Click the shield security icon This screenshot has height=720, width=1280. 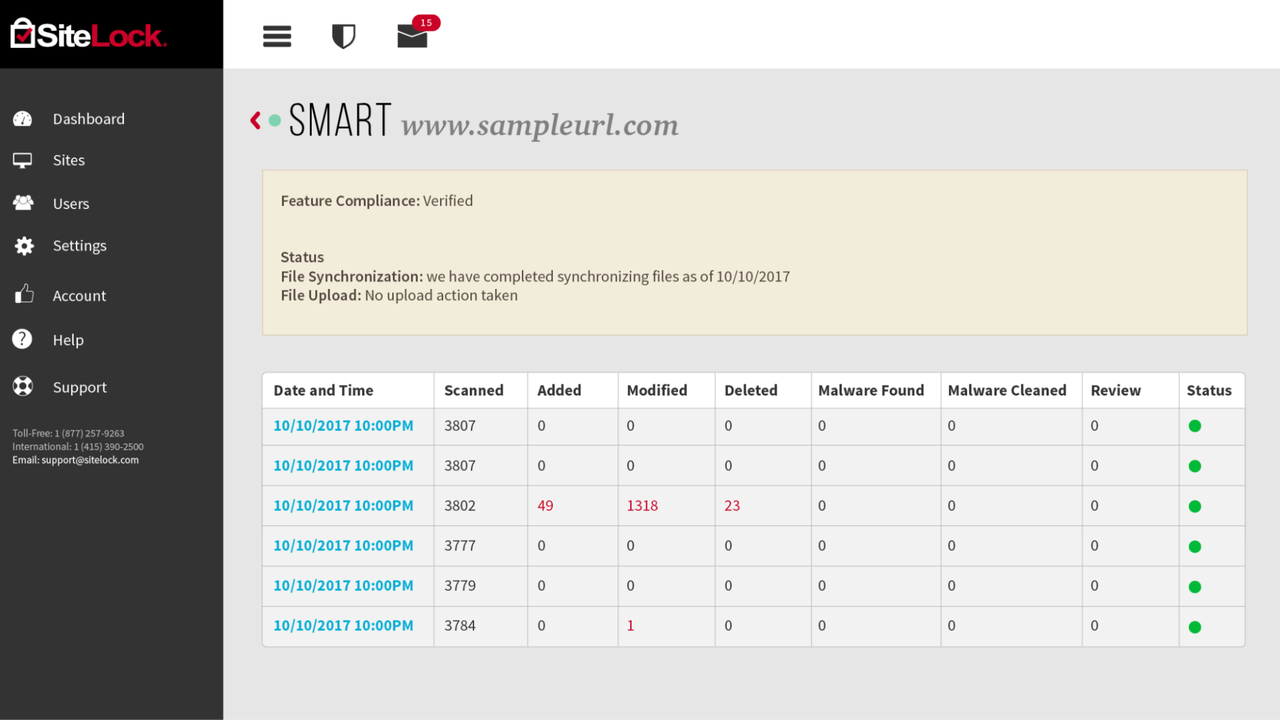(x=344, y=37)
